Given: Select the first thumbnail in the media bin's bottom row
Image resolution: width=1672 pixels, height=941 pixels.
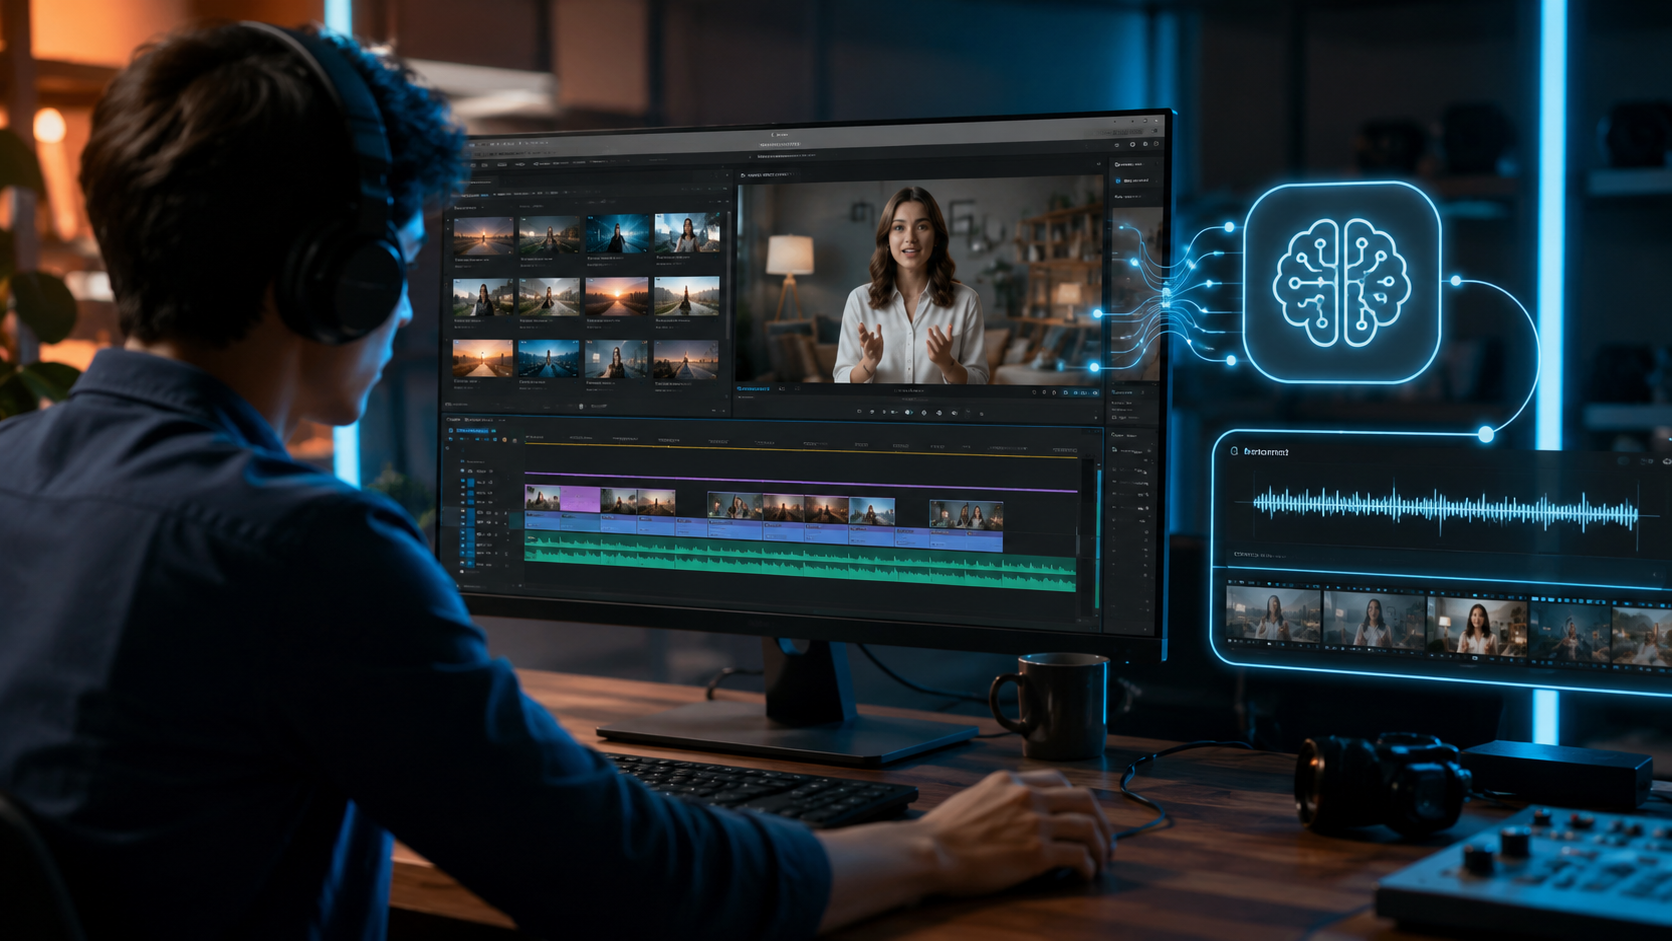Looking at the screenshot, I should [483, 359].
